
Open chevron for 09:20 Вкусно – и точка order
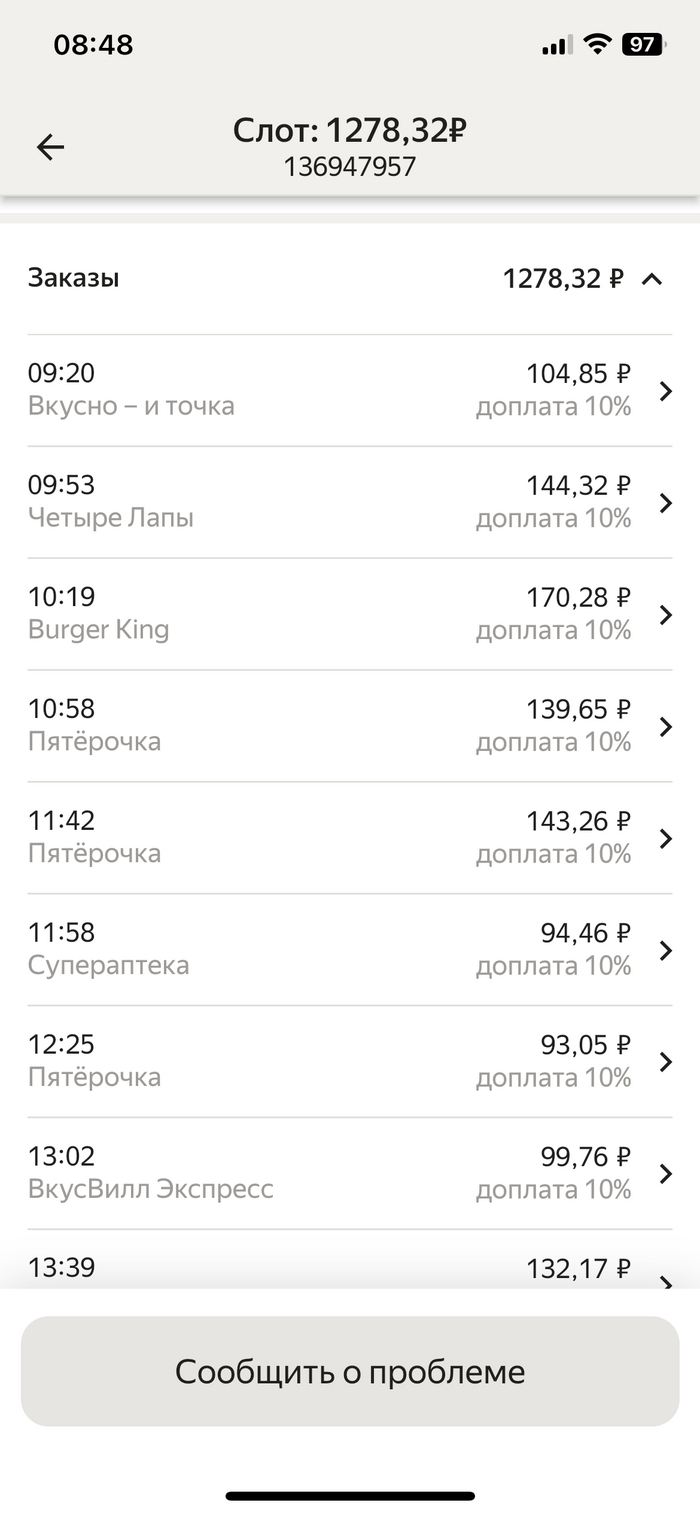click(x=666, y=391)
